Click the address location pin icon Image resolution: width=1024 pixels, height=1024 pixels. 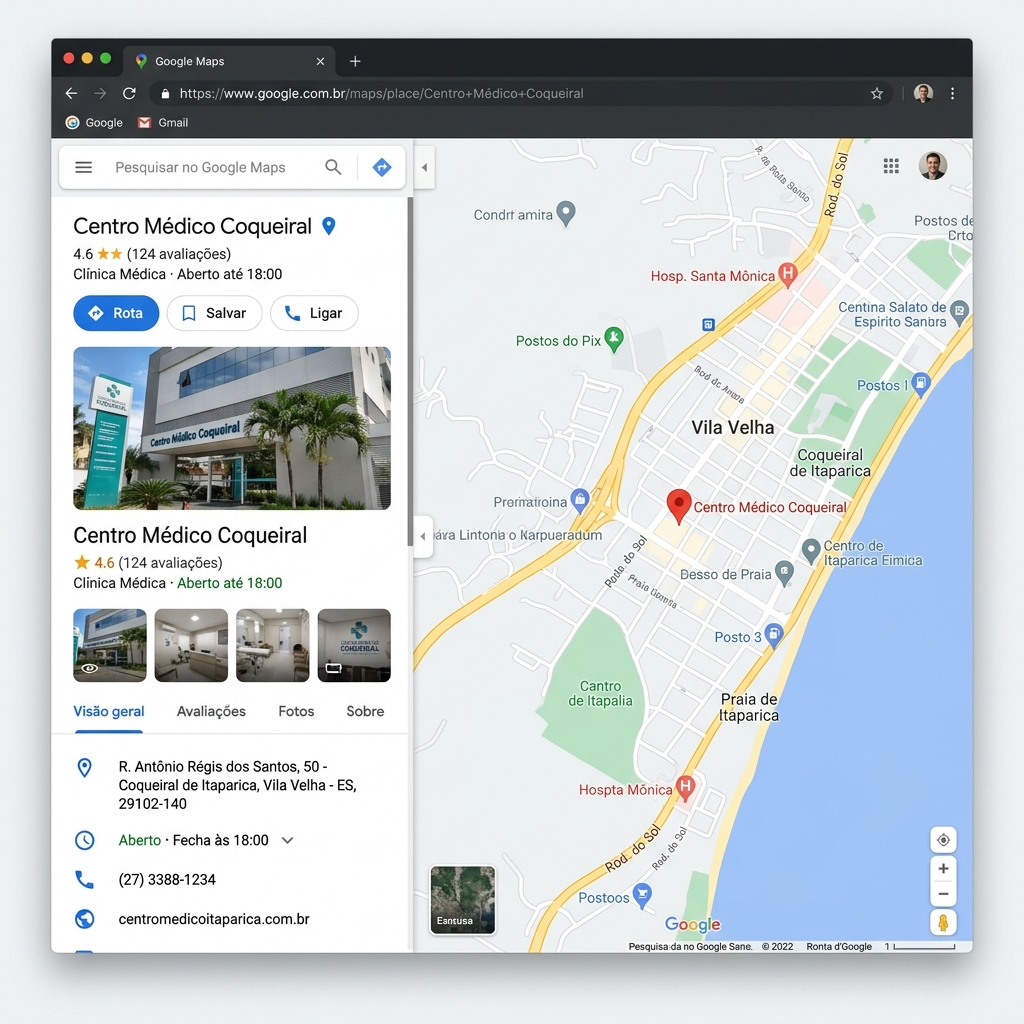click(84, 767)
